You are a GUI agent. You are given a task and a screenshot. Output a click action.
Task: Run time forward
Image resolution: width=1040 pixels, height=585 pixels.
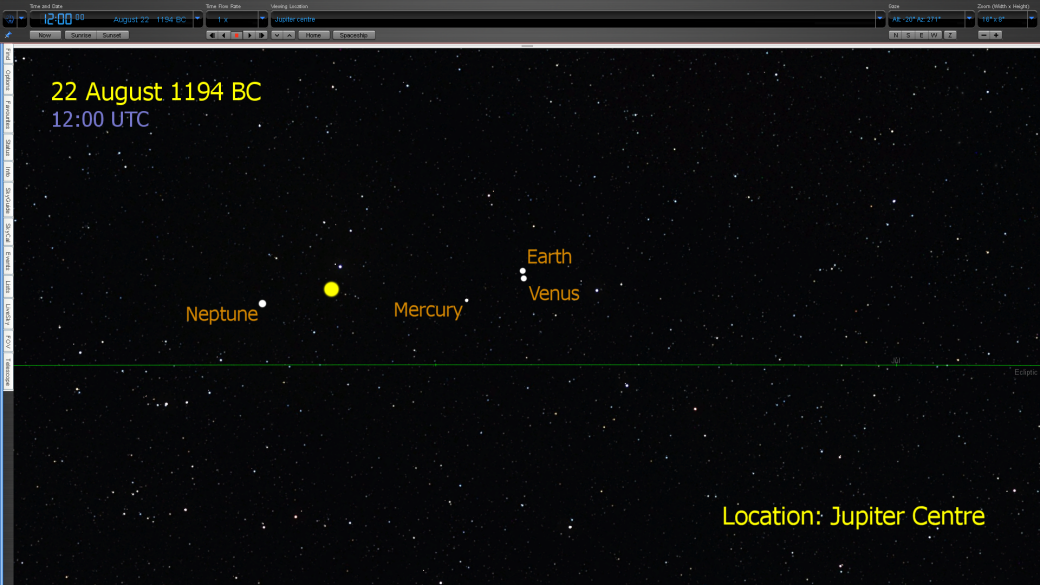pos(249,35)
